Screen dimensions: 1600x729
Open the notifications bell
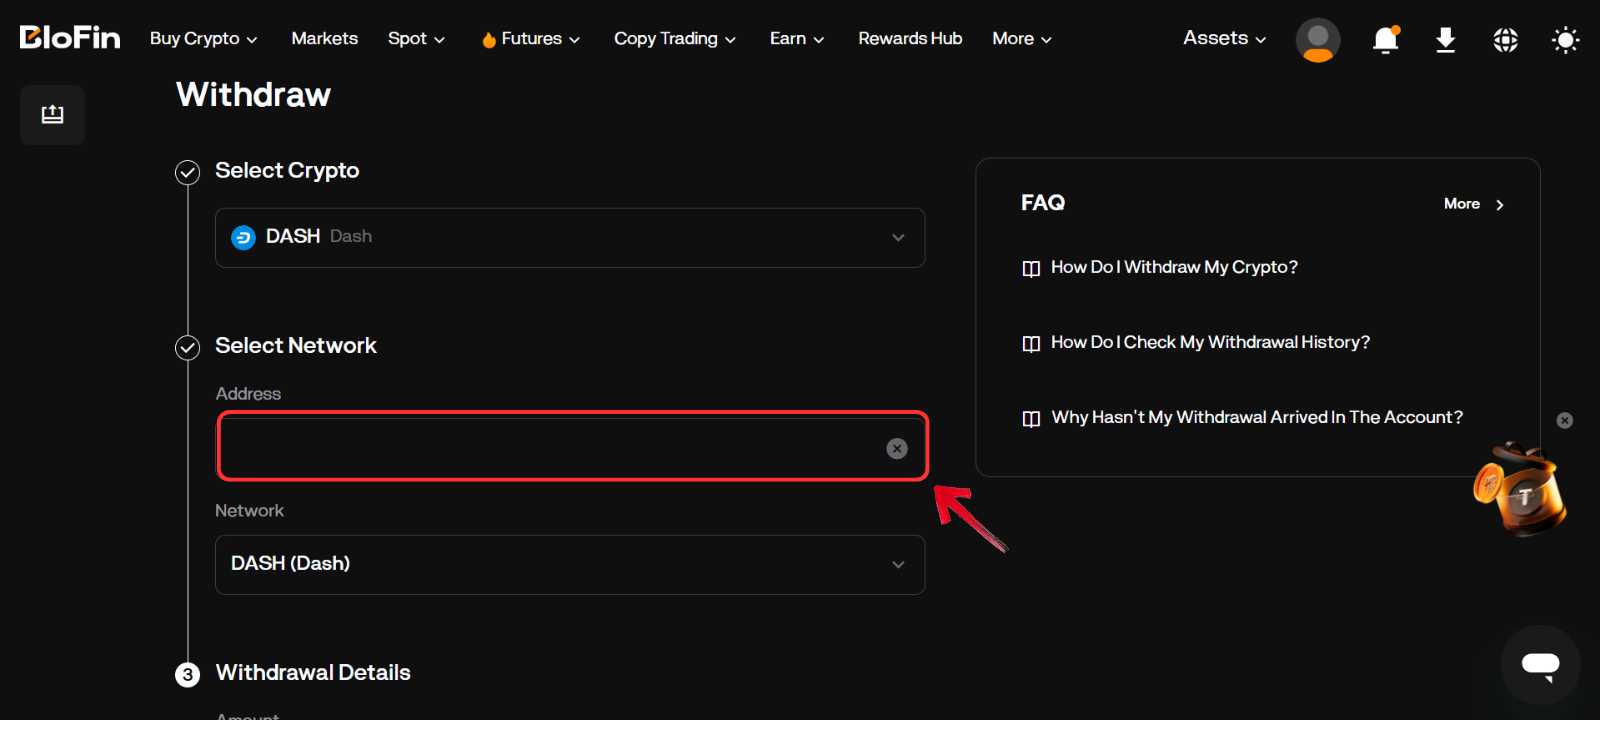coord(1385,40)
